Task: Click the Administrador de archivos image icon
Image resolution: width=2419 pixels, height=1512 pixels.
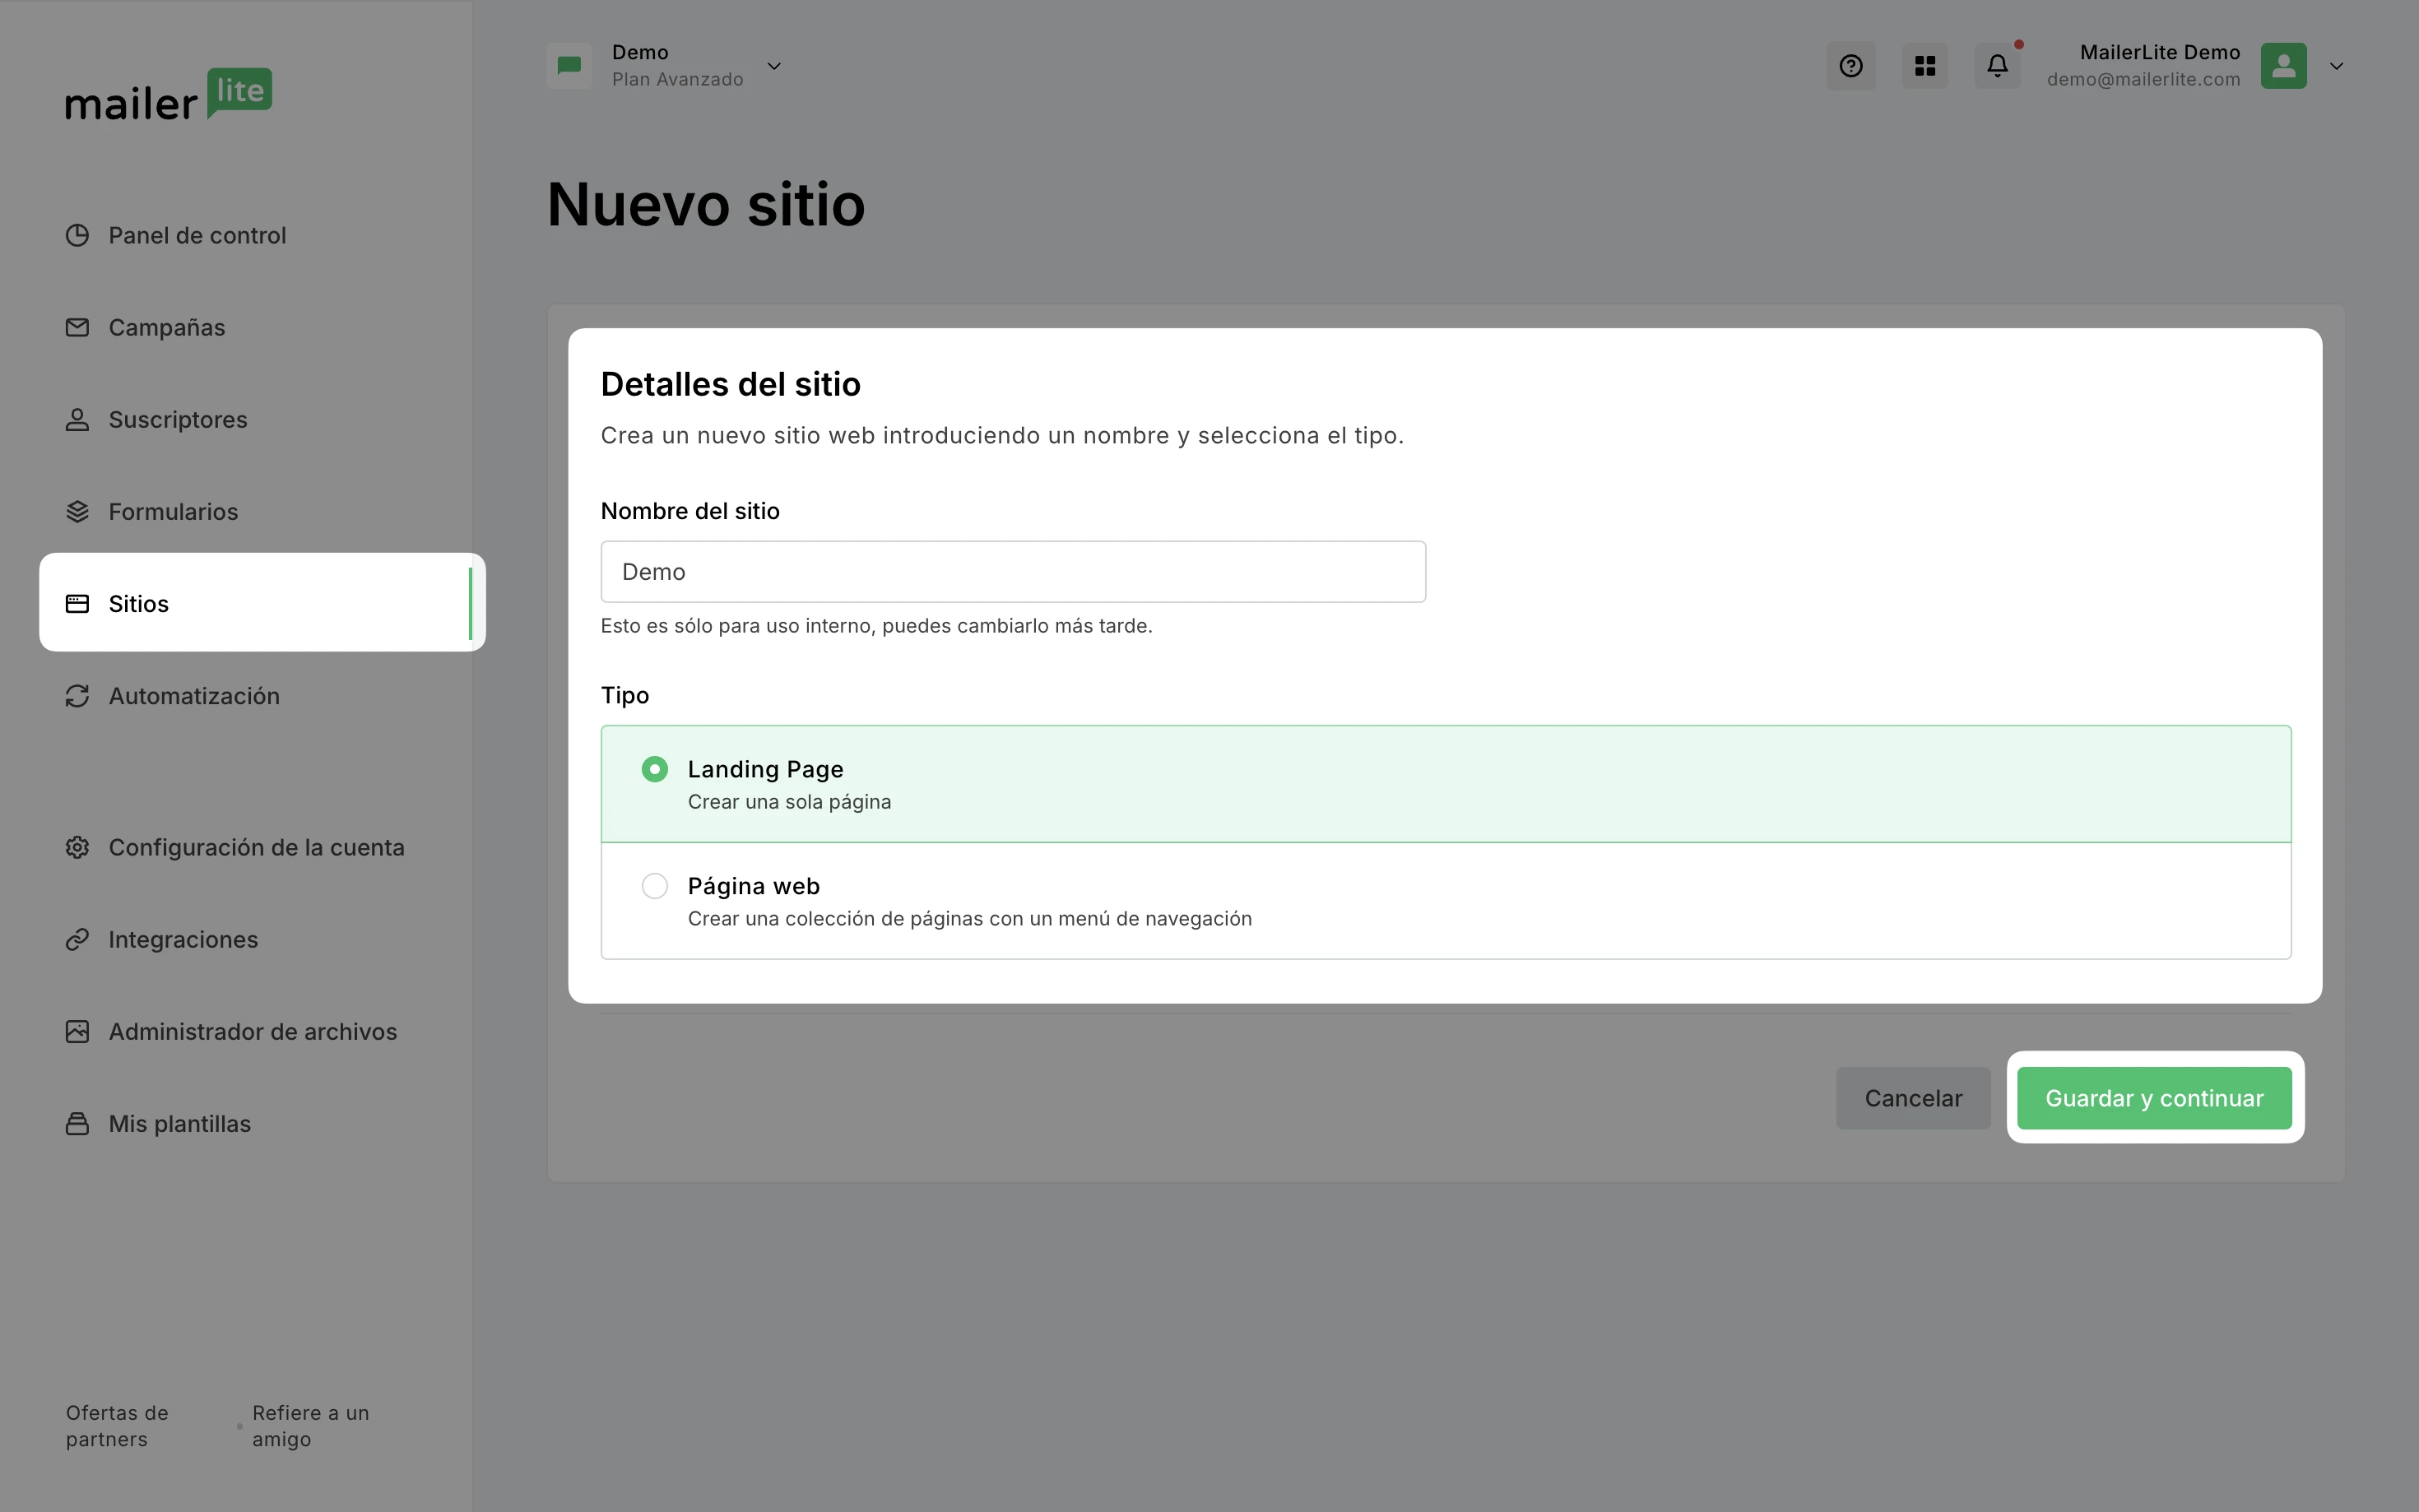Action: tap(77, 1031)
